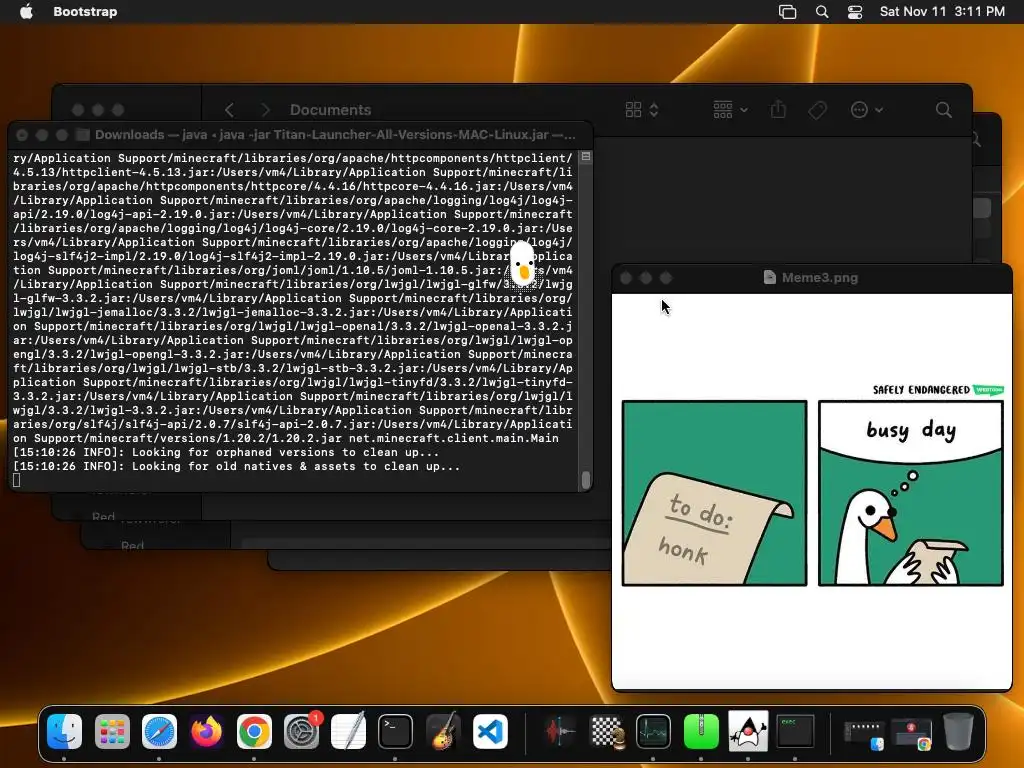Open the Trash in the Dock
The height and width of the screenshot is (768, 1024).
tap(958, 731)
